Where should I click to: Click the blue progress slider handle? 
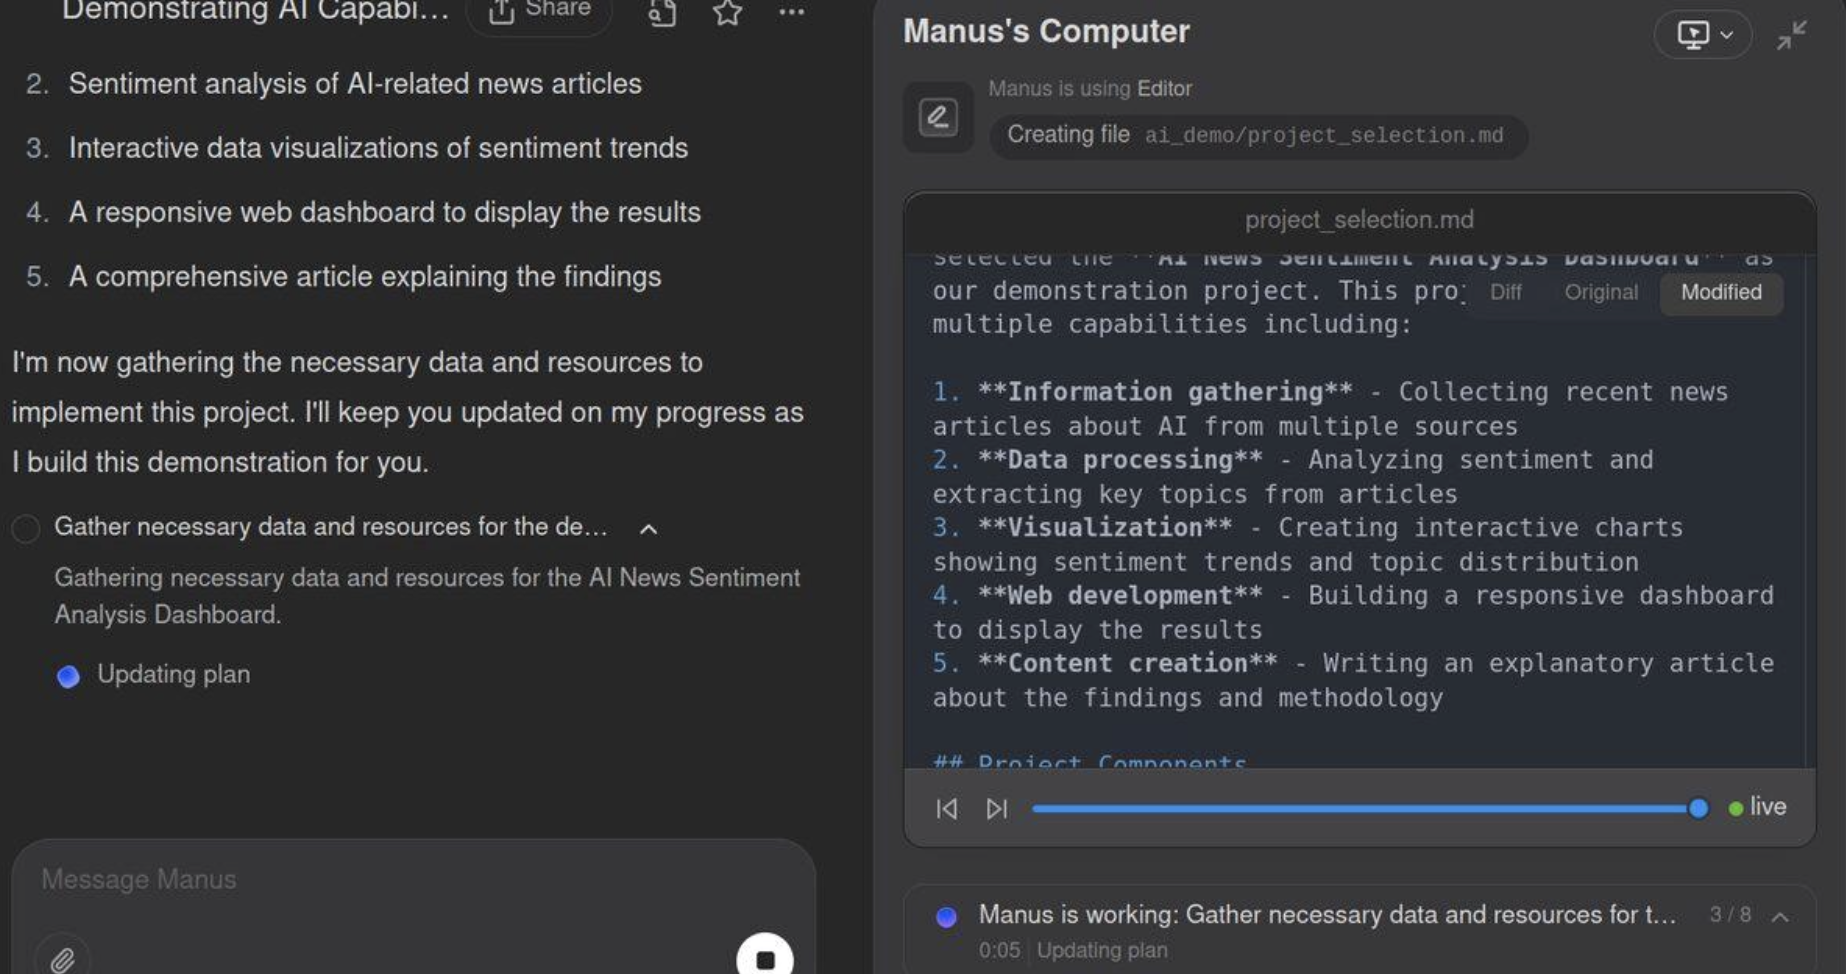(x=1698, y=808)
